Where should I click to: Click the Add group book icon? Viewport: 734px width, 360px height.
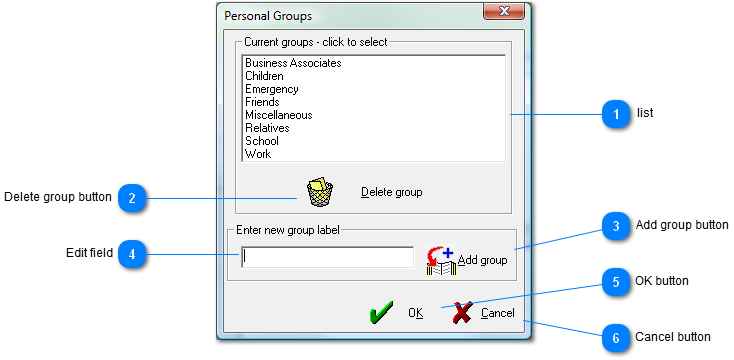pyautogui.click(x=441, y=260)
